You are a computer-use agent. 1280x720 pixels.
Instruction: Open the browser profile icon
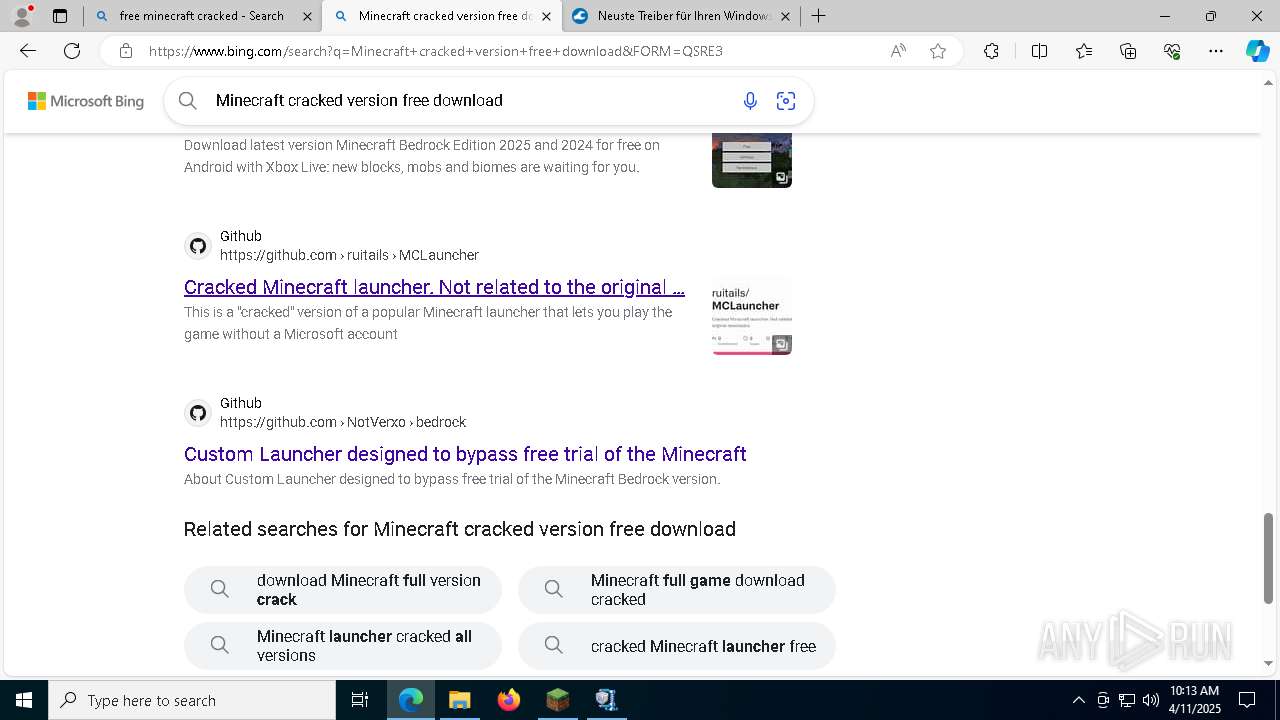click(22, 16)
